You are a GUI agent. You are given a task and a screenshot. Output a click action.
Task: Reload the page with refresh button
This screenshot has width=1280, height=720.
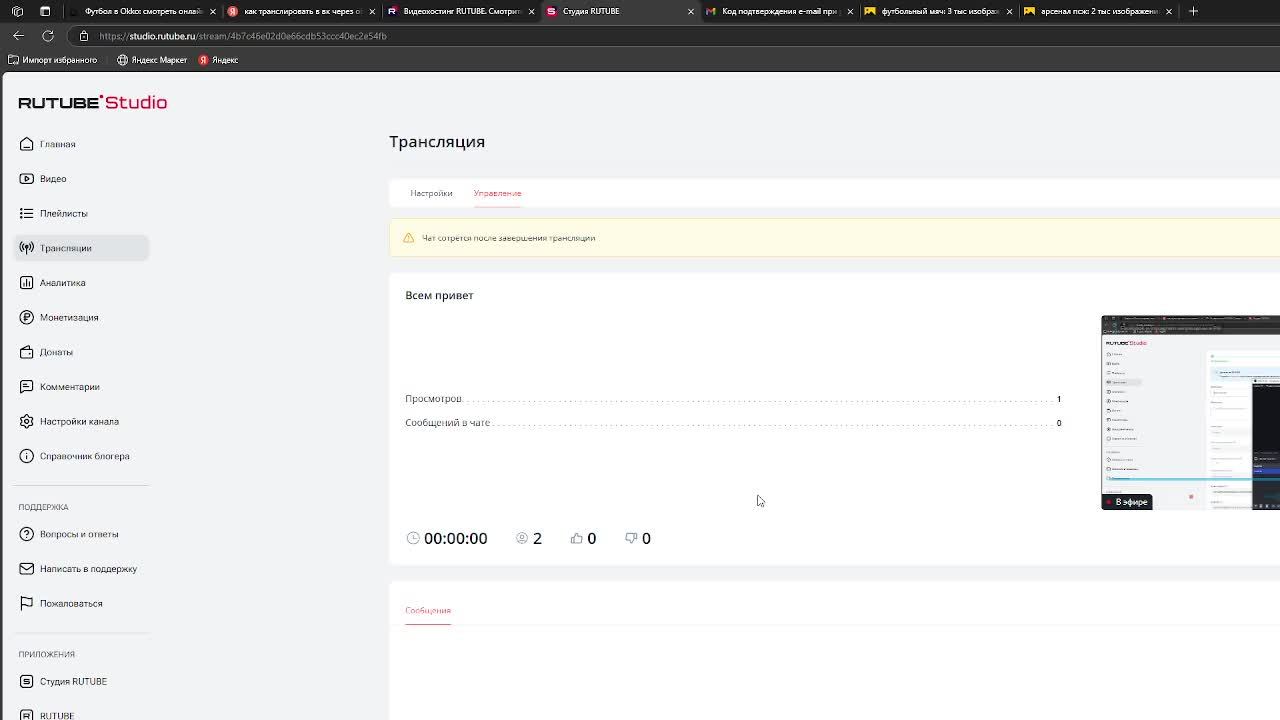(x=47, y=36)
